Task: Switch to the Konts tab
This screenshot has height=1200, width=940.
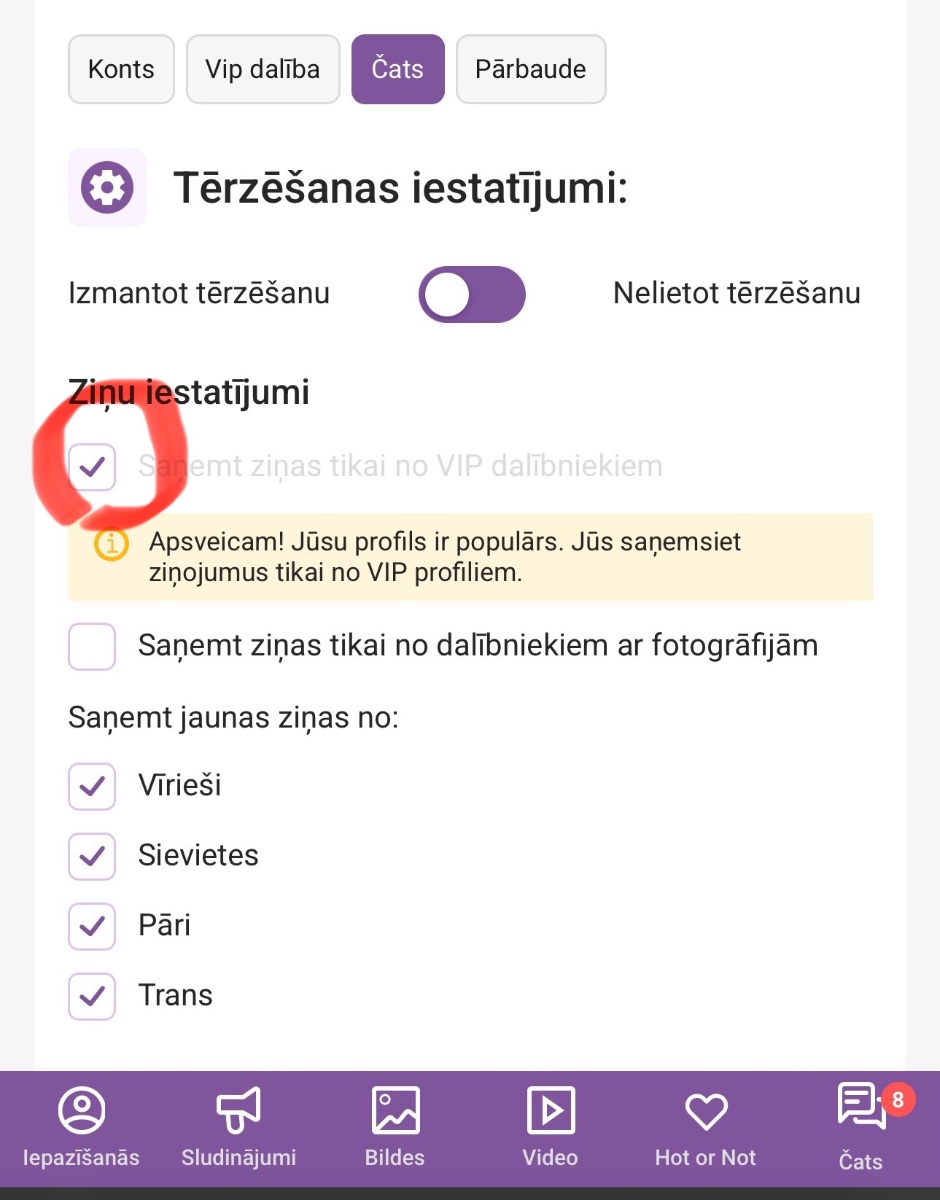Action: 121,69
